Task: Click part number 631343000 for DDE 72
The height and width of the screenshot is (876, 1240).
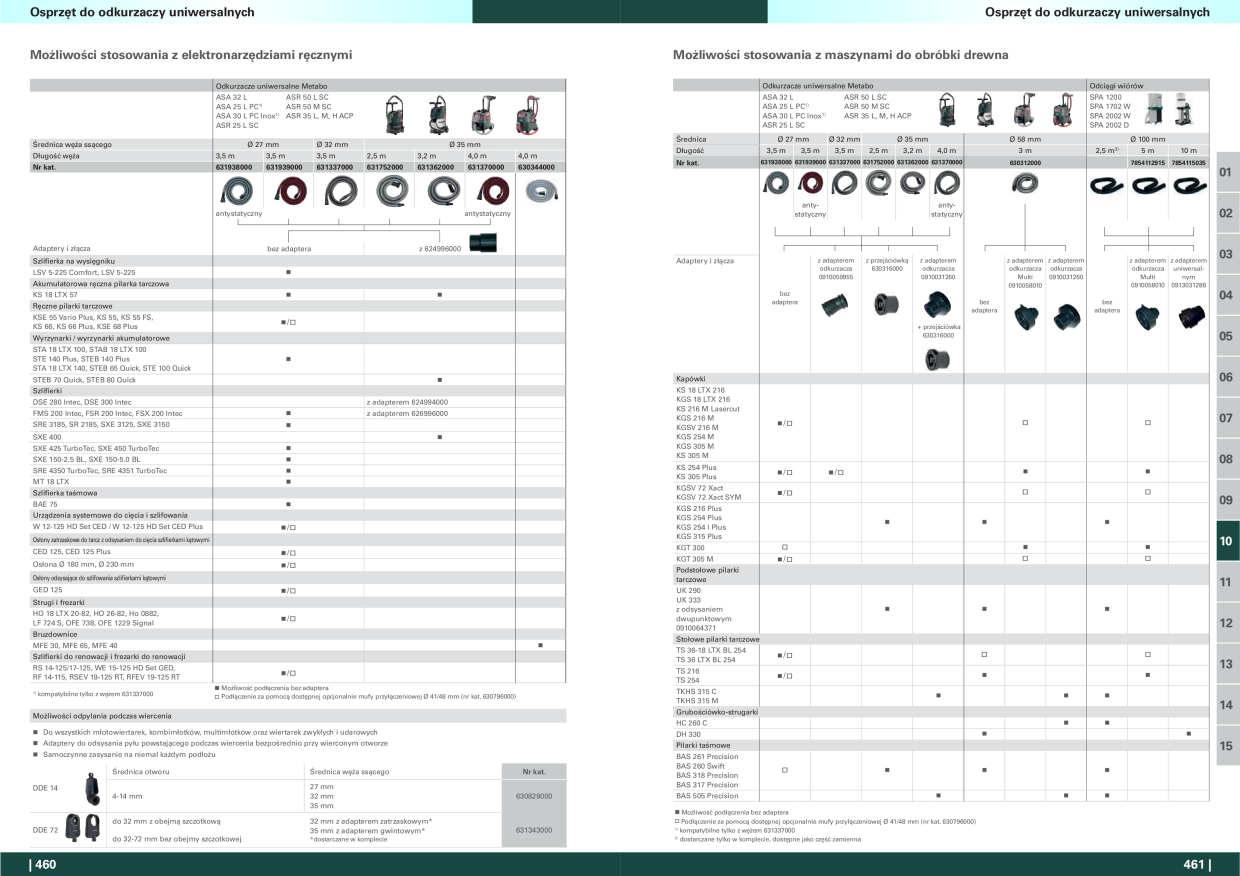Action: [x=533, y=830]
